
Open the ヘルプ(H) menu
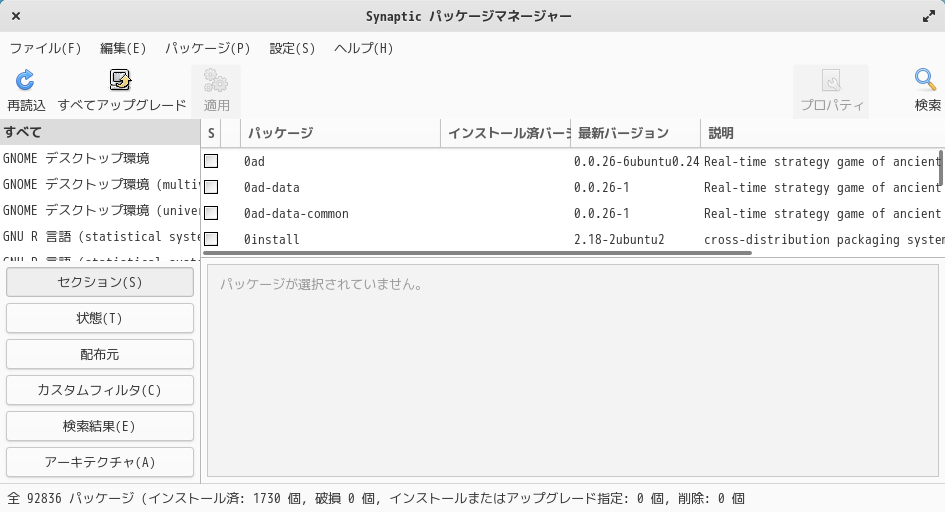363,48
